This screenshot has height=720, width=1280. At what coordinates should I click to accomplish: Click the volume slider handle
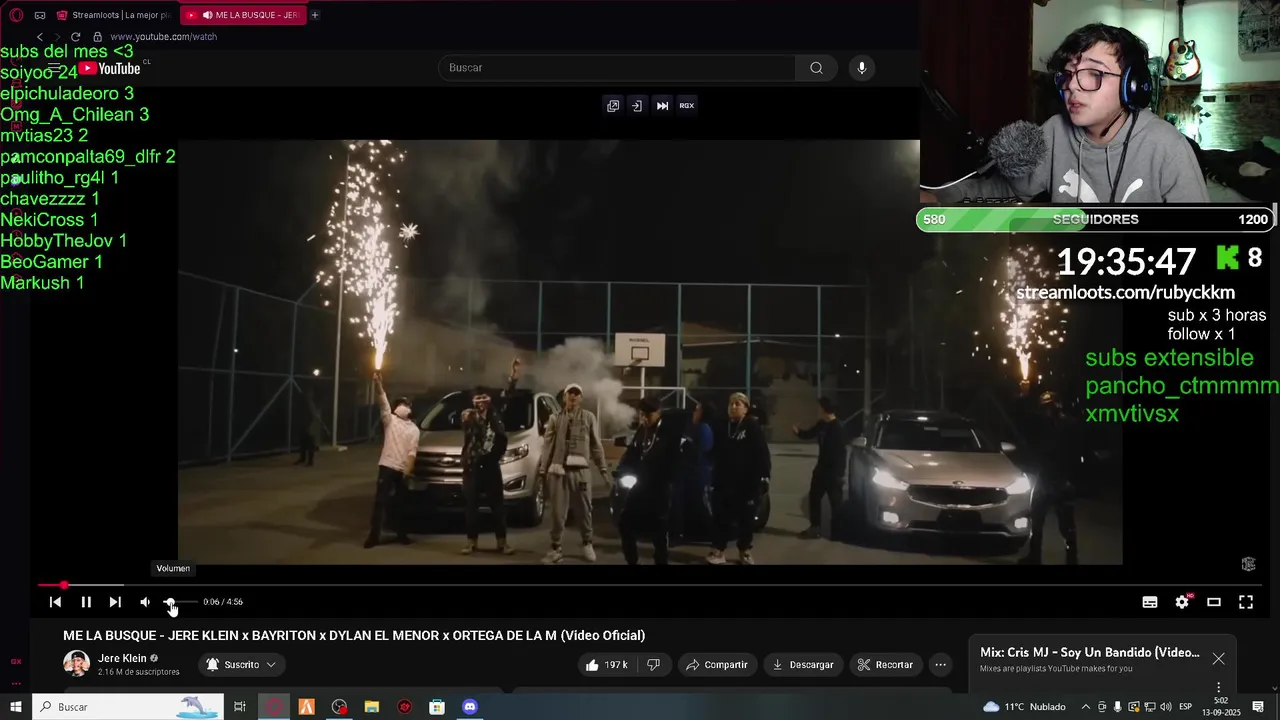point(169,602)
